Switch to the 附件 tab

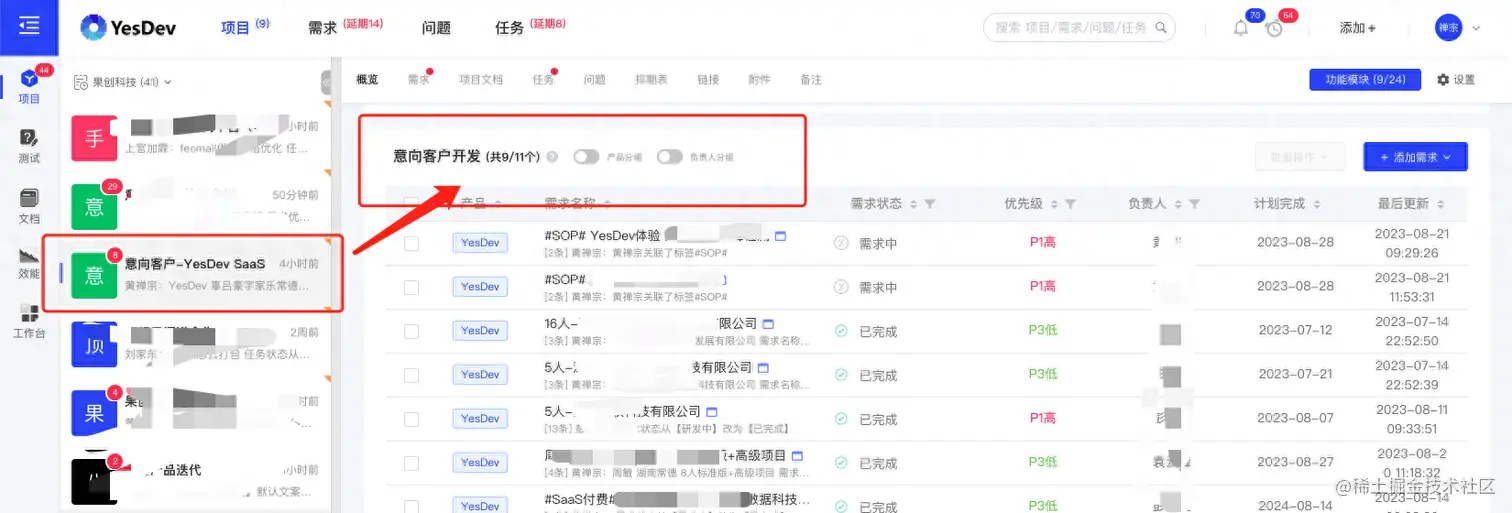(760, 80)
